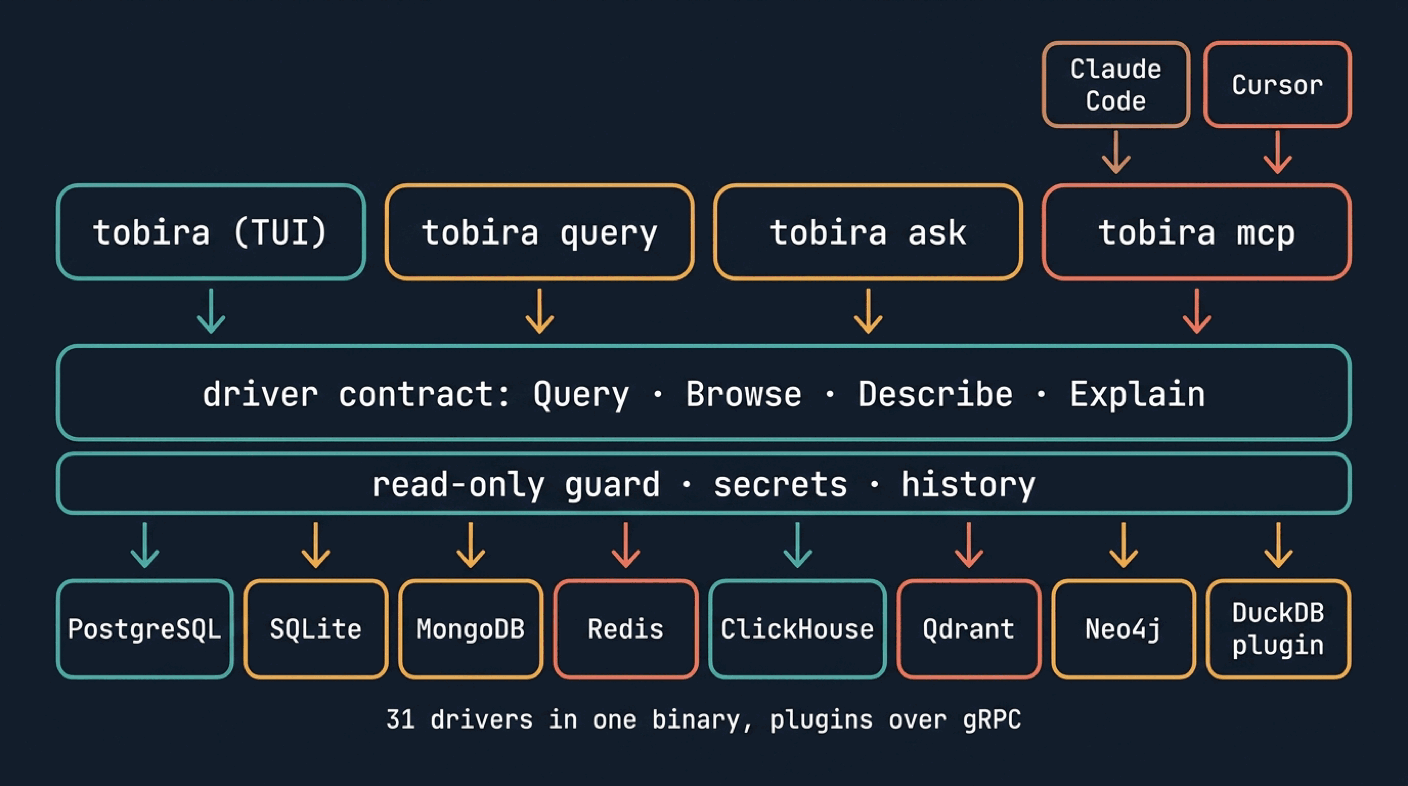Click the Claude Code box
This screenshot has height=786, width=1408.
[1116, 85]
